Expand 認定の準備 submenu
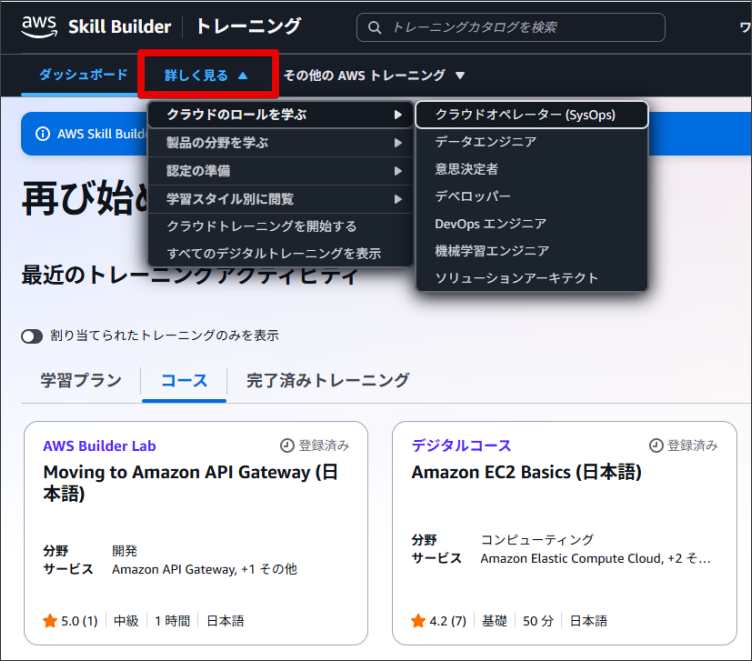The width and height of the screenshot is (752, 661). (280, 171)
